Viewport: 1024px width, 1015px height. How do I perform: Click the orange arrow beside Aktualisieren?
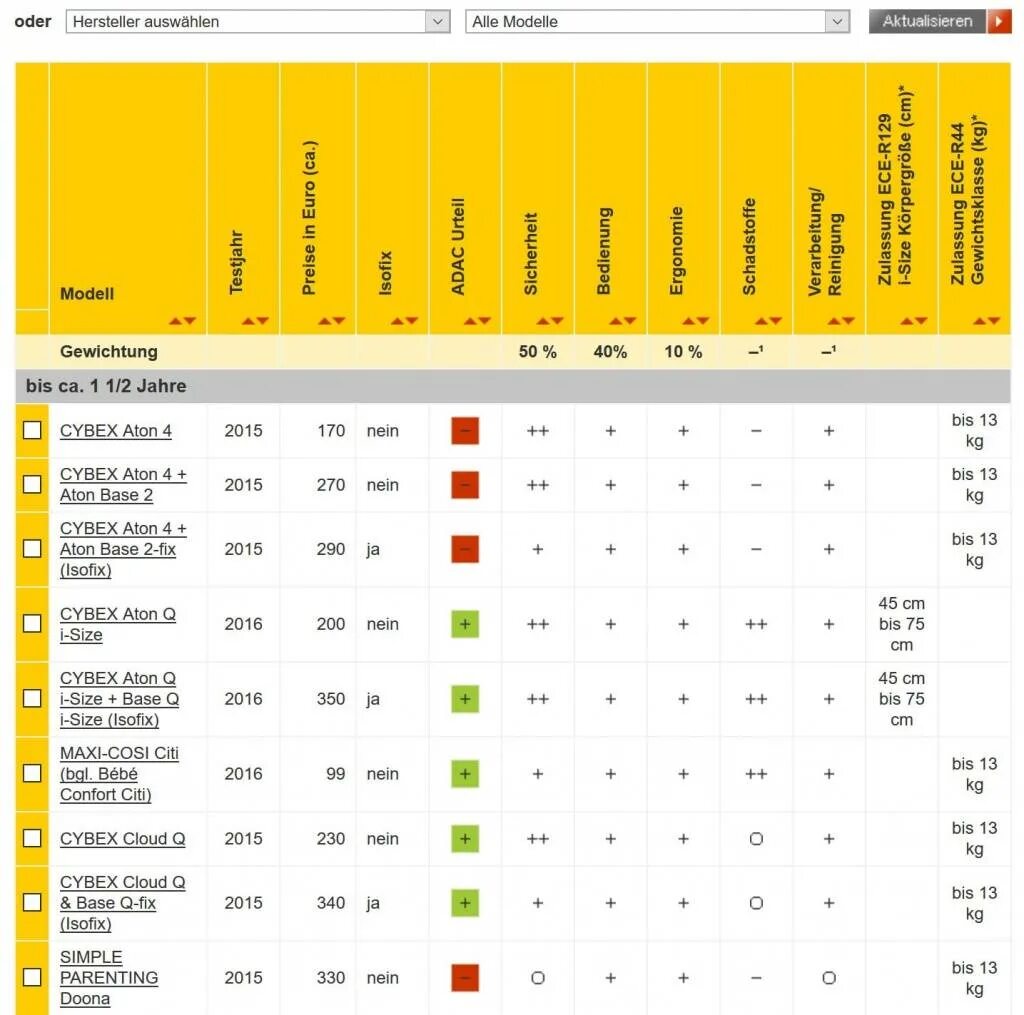(999, 22)
